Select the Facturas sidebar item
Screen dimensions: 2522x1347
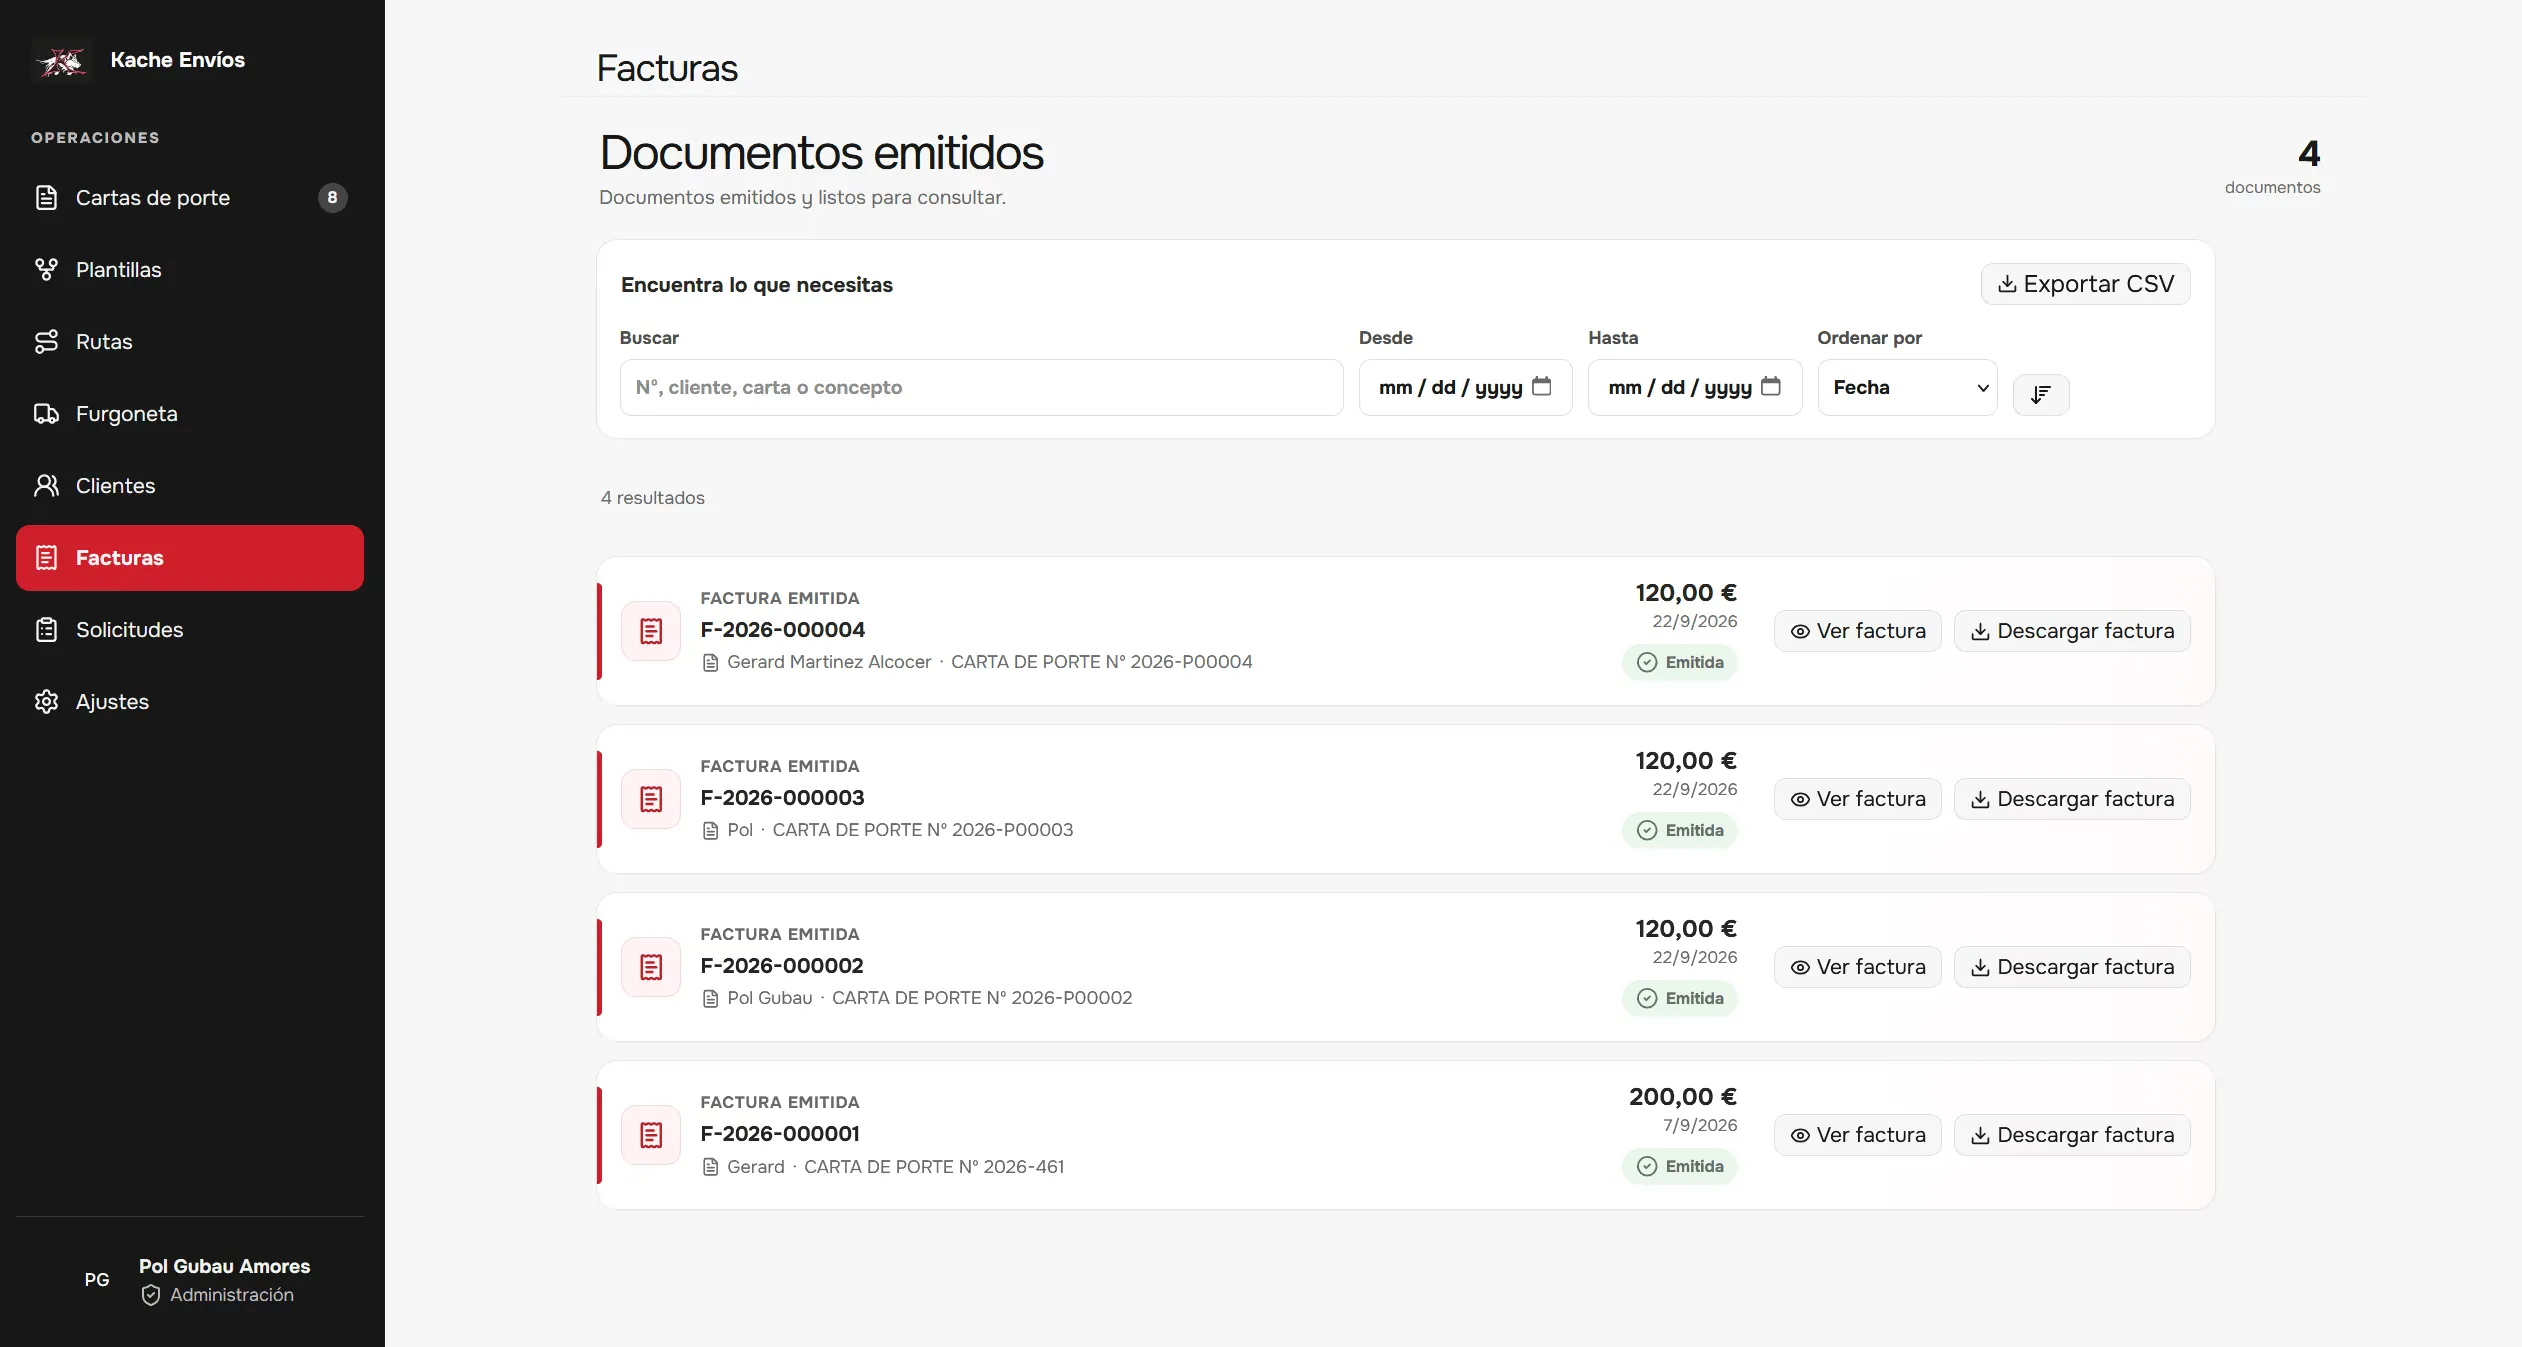pos(190,558)
